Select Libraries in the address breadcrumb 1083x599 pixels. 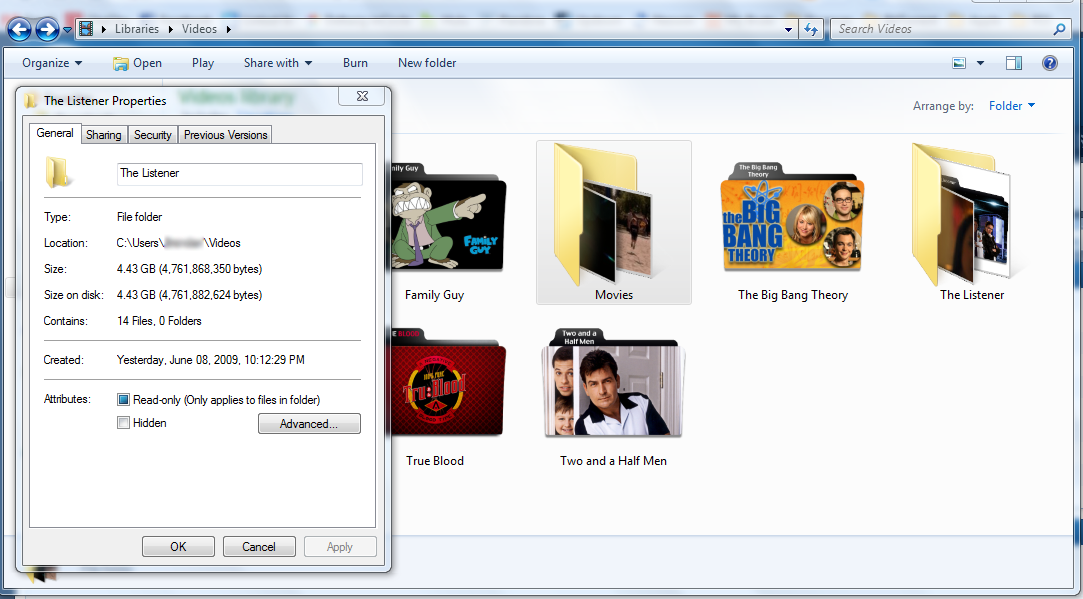point(137,28)
